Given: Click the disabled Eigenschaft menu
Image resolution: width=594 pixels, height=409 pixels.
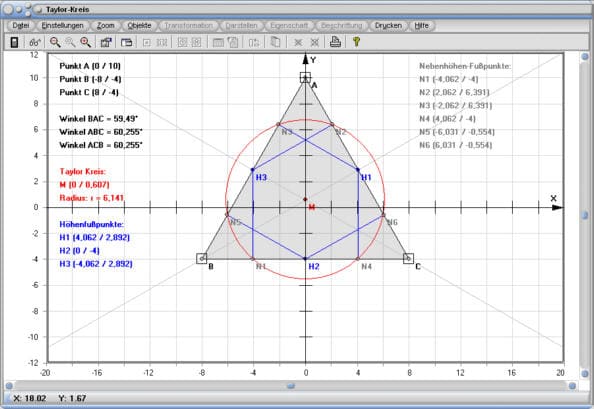Looking at the screenshot, I should pyautogui.click(x=289, y=25).
